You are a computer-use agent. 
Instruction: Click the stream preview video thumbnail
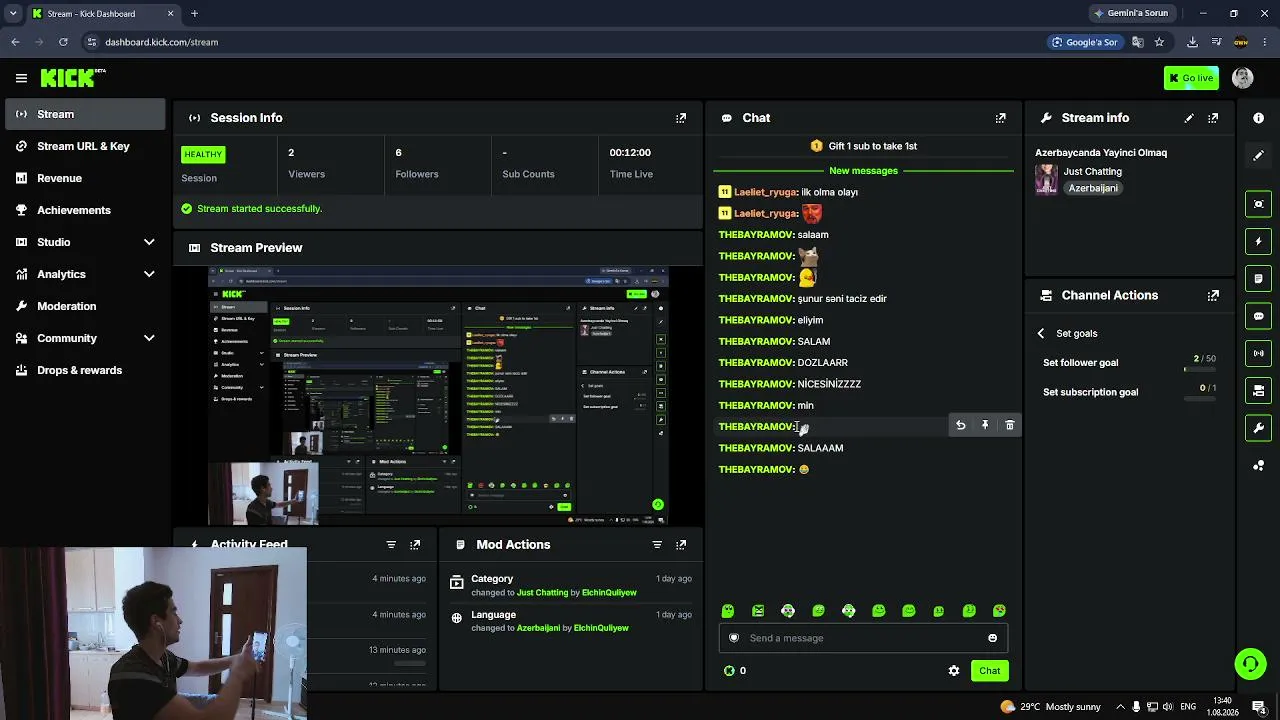[x=439, y=396]
